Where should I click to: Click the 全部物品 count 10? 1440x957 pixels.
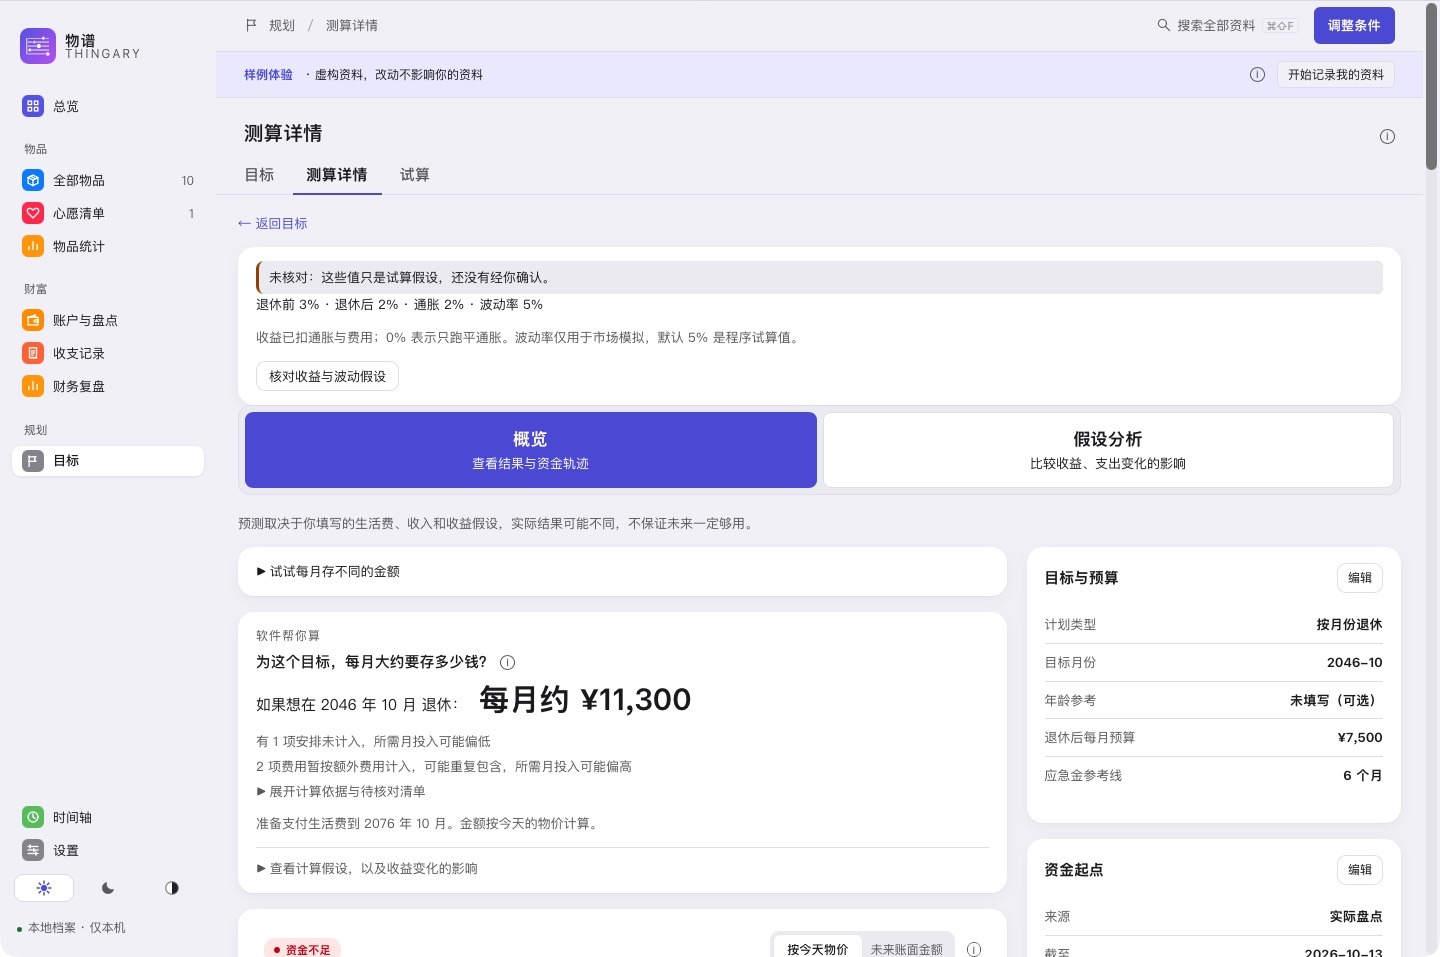pyautogui.click(x=187, y=181)
